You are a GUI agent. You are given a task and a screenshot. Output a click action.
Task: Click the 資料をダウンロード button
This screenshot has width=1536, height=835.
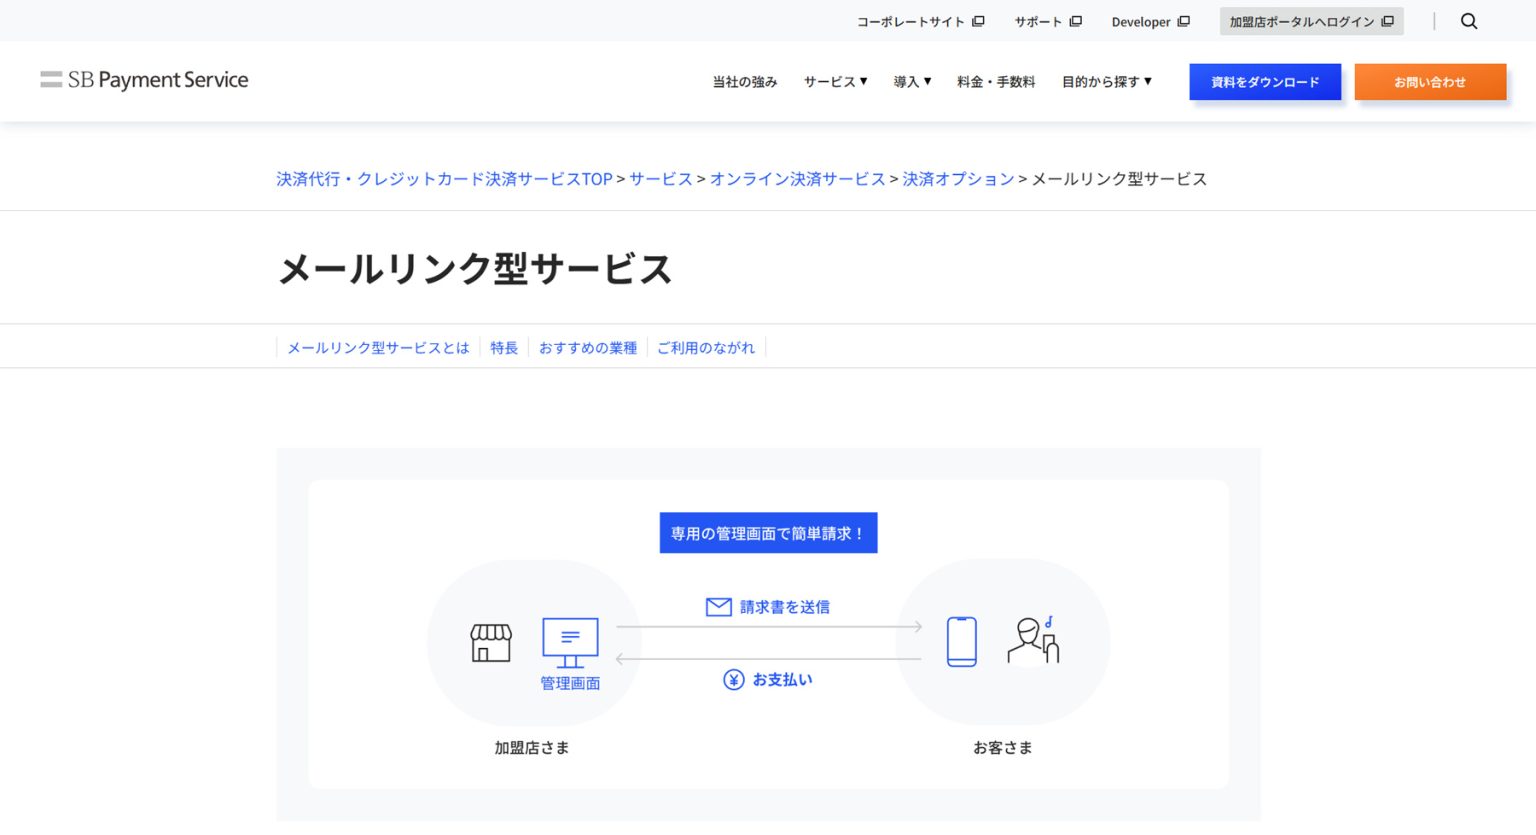[1264, 82]
